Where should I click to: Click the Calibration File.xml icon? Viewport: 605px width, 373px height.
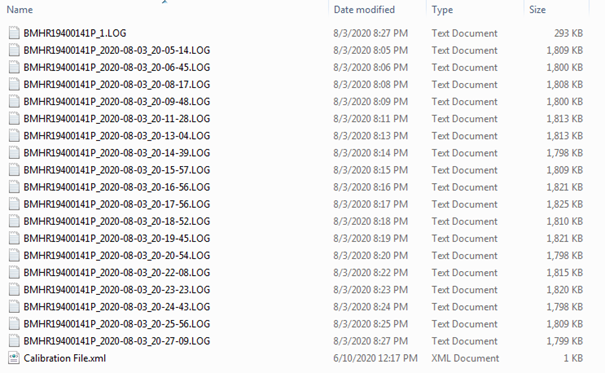pos(14,358)
